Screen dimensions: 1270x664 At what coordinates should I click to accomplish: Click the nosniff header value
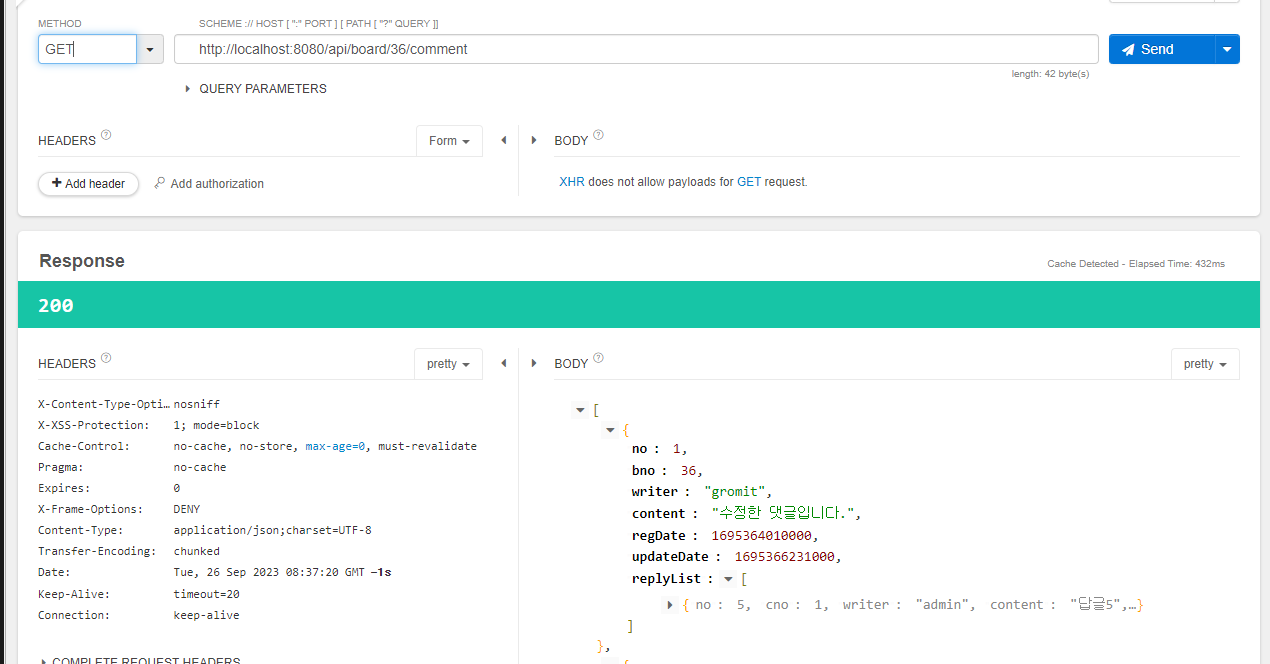[197, 404]
